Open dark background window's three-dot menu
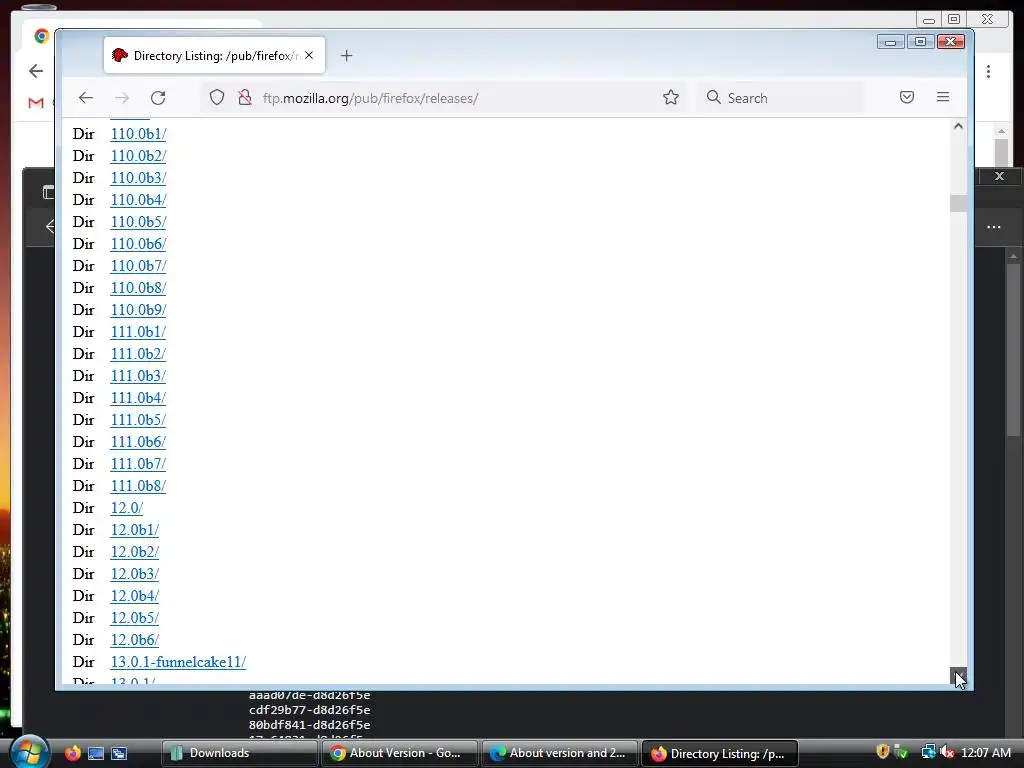This screenshot has height=768, width=1024. tap(993, 227)
